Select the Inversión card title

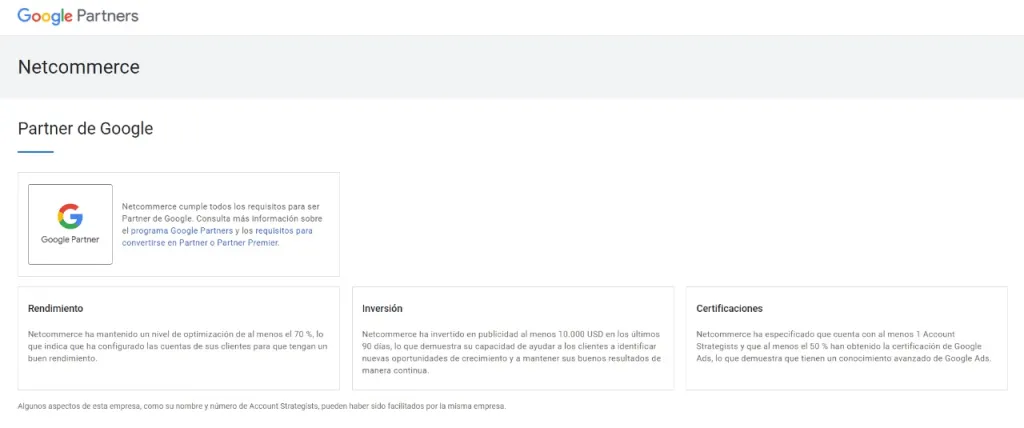coord(382,308)
